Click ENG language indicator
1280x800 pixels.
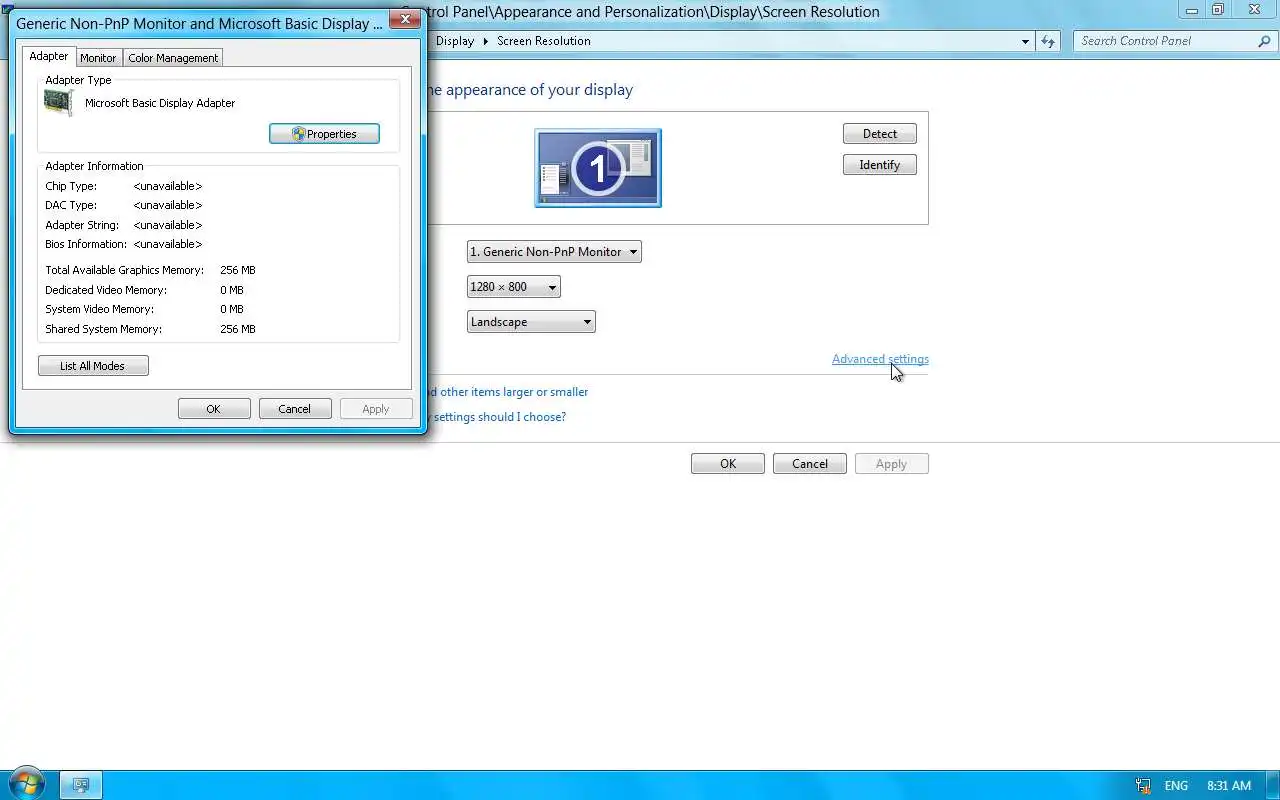click(x=1177, y=786)
